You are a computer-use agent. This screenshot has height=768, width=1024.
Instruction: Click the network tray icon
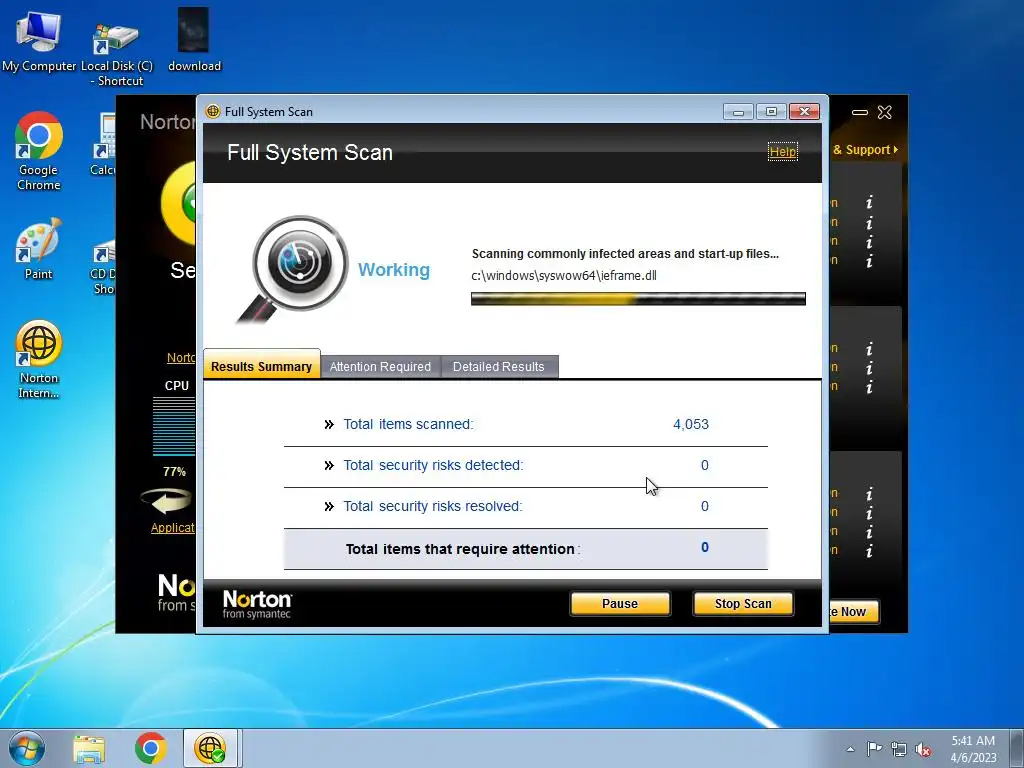(899, 749)
